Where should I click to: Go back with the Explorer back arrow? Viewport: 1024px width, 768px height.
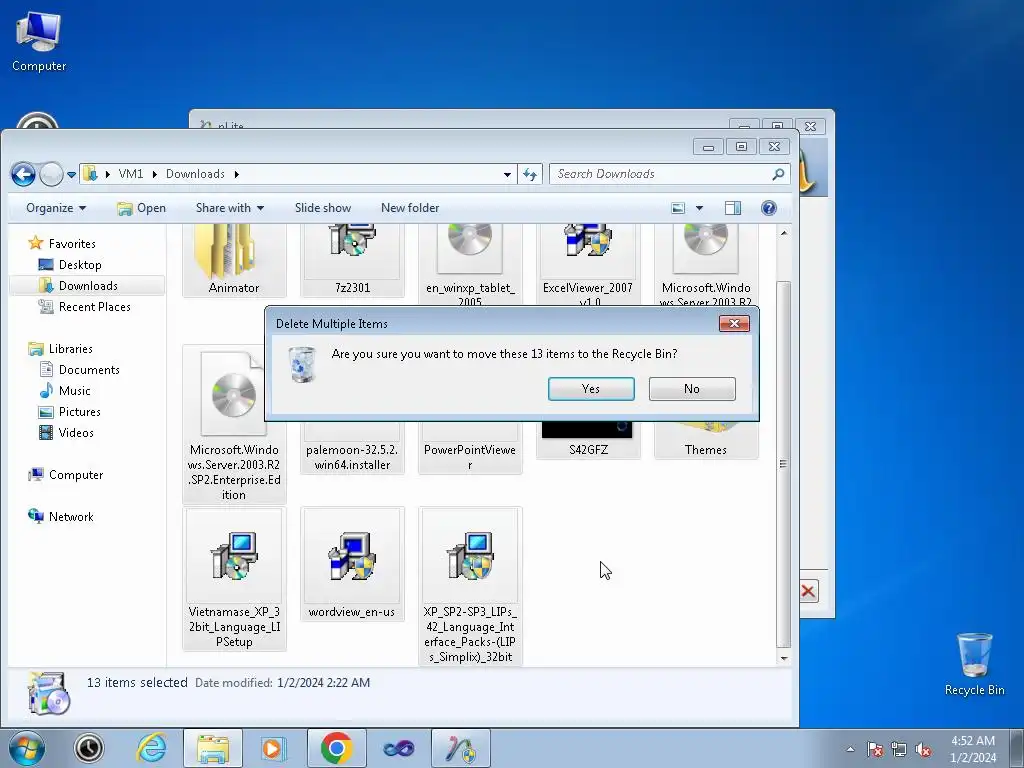coord(24,174)
